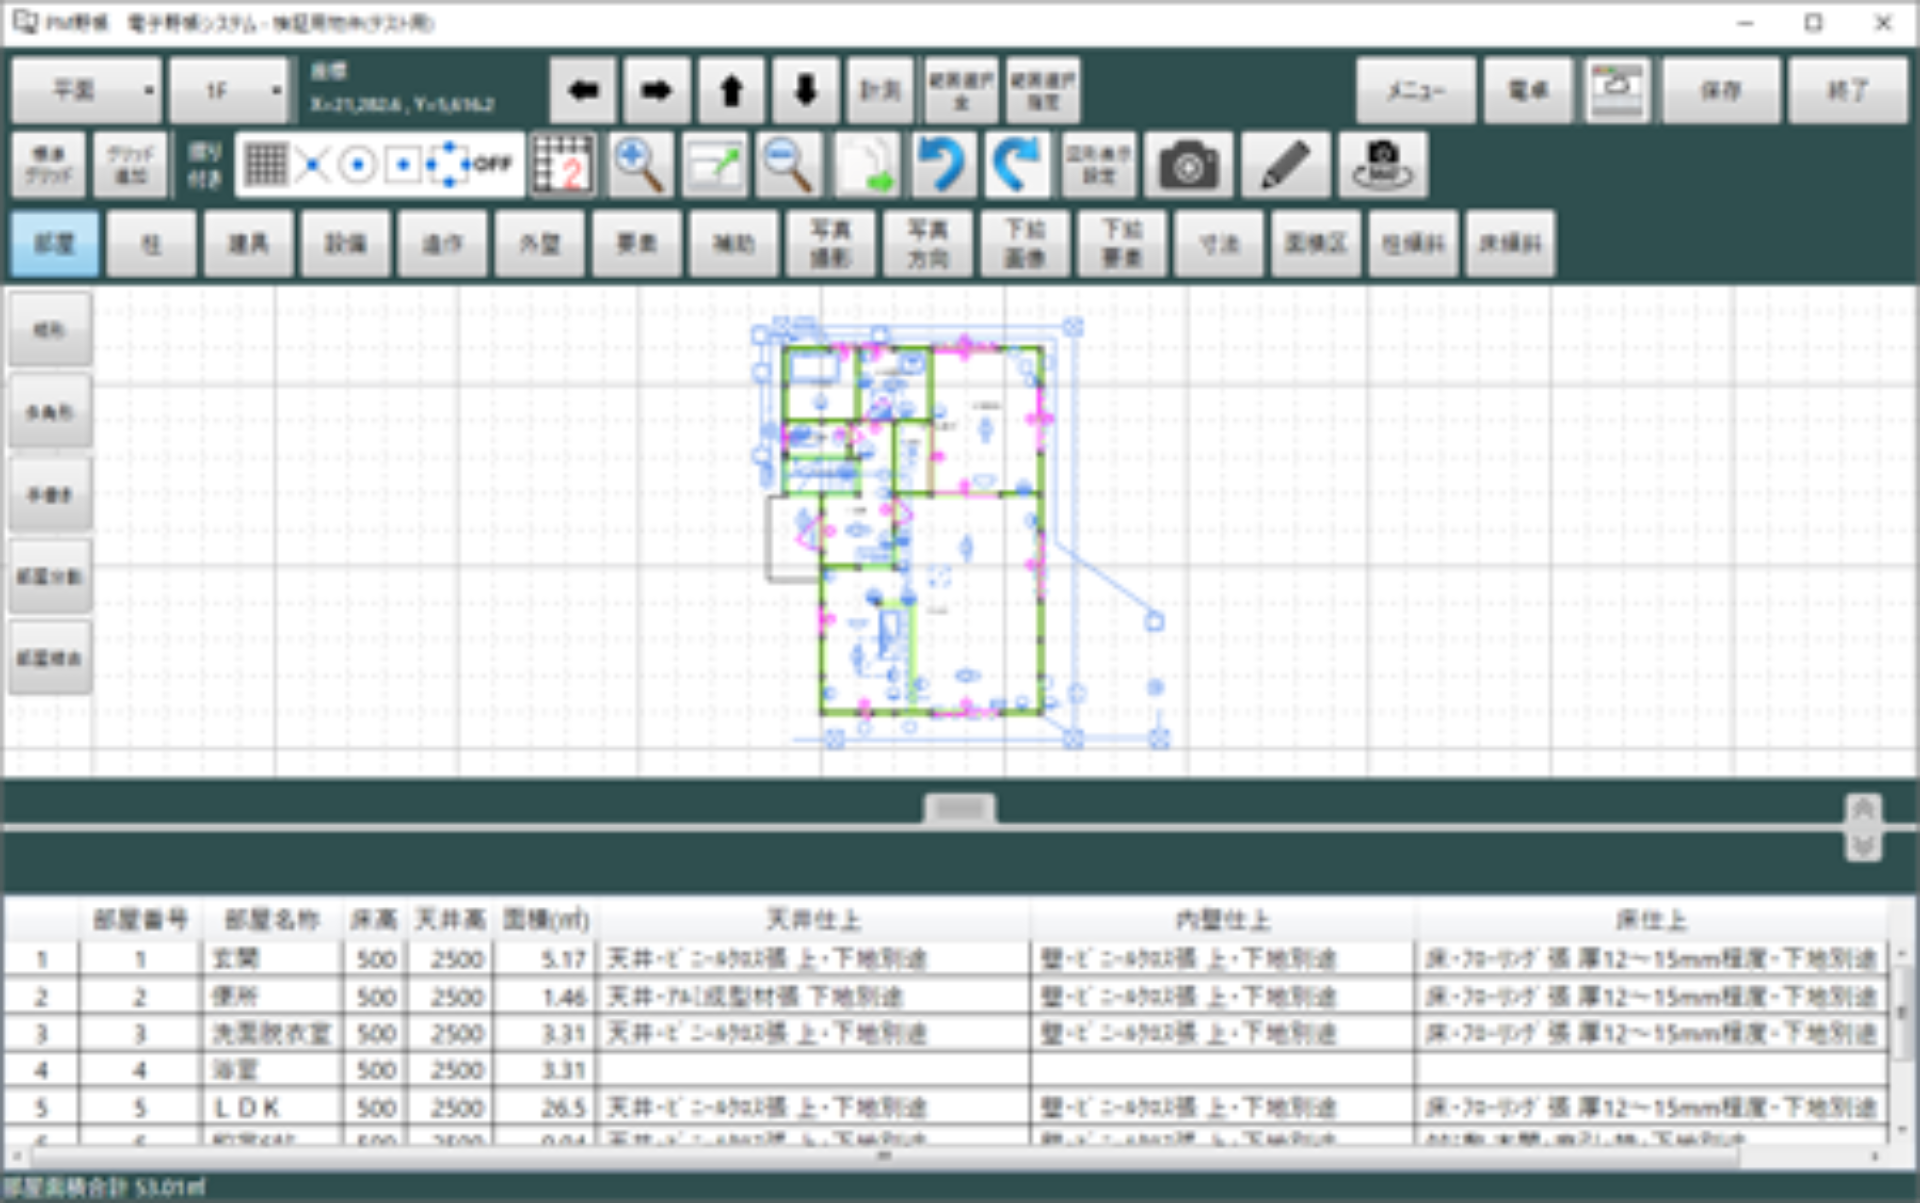Open the 電卓 calculator button
Screen dimensions: 1920x1203
(x=1527, y=91)
